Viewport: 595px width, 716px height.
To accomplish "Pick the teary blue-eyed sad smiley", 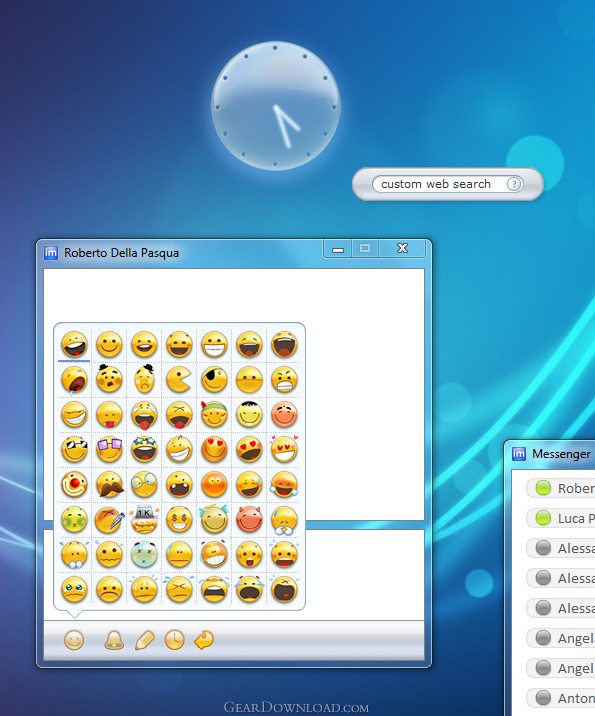I will tap(74, 590).
